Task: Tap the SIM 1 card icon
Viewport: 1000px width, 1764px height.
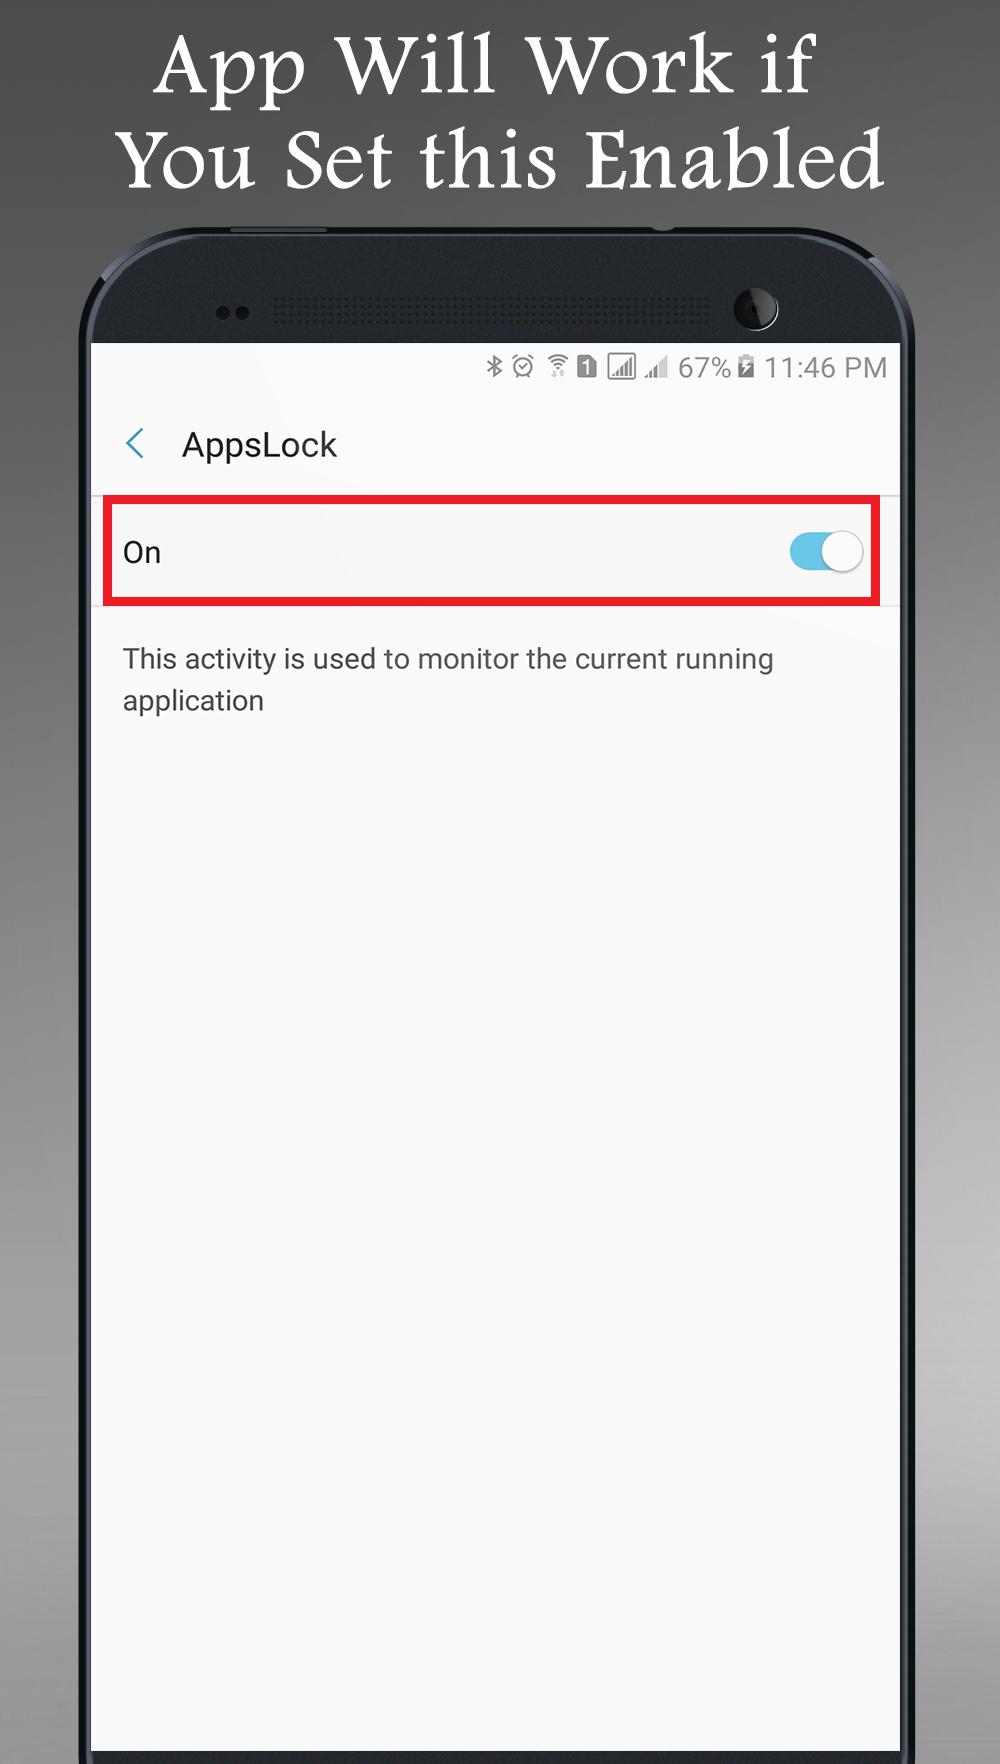Action: tap(587, 367)
